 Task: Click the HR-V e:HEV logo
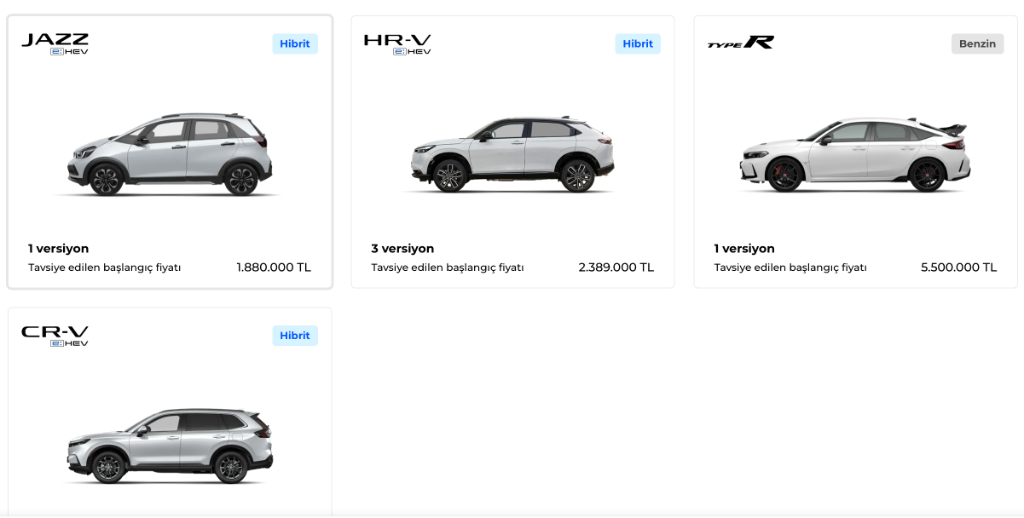(x=397, y=43)
